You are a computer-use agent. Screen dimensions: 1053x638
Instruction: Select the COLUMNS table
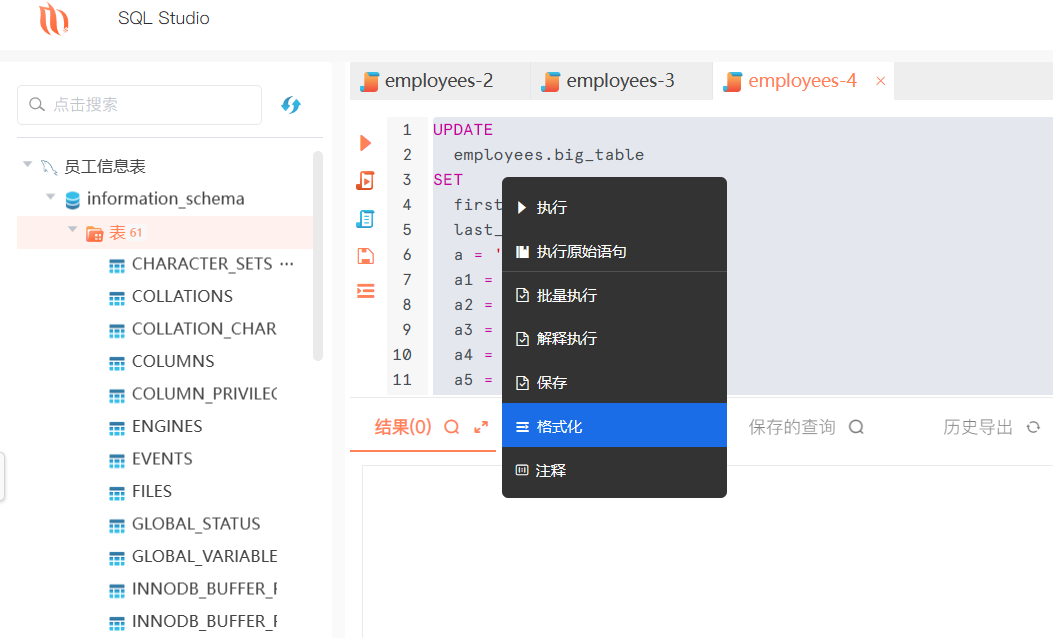[173, 361]
